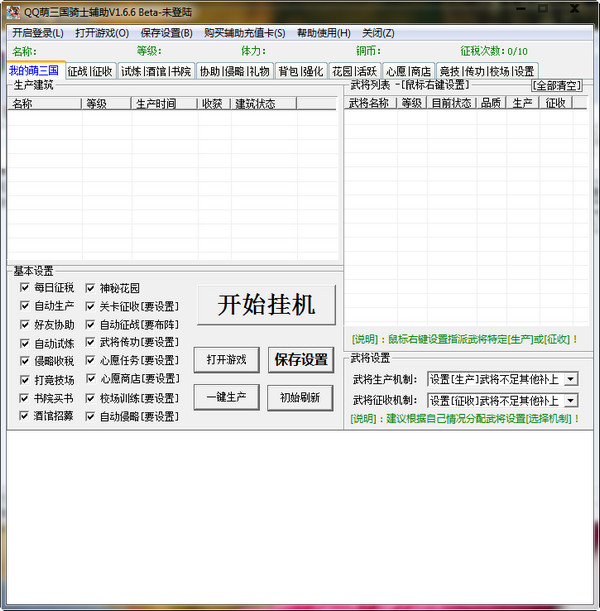The width and height of the screenshot is (600, 611).
Task: Click the 一键生产 button
Action: [x=226, y=397]
